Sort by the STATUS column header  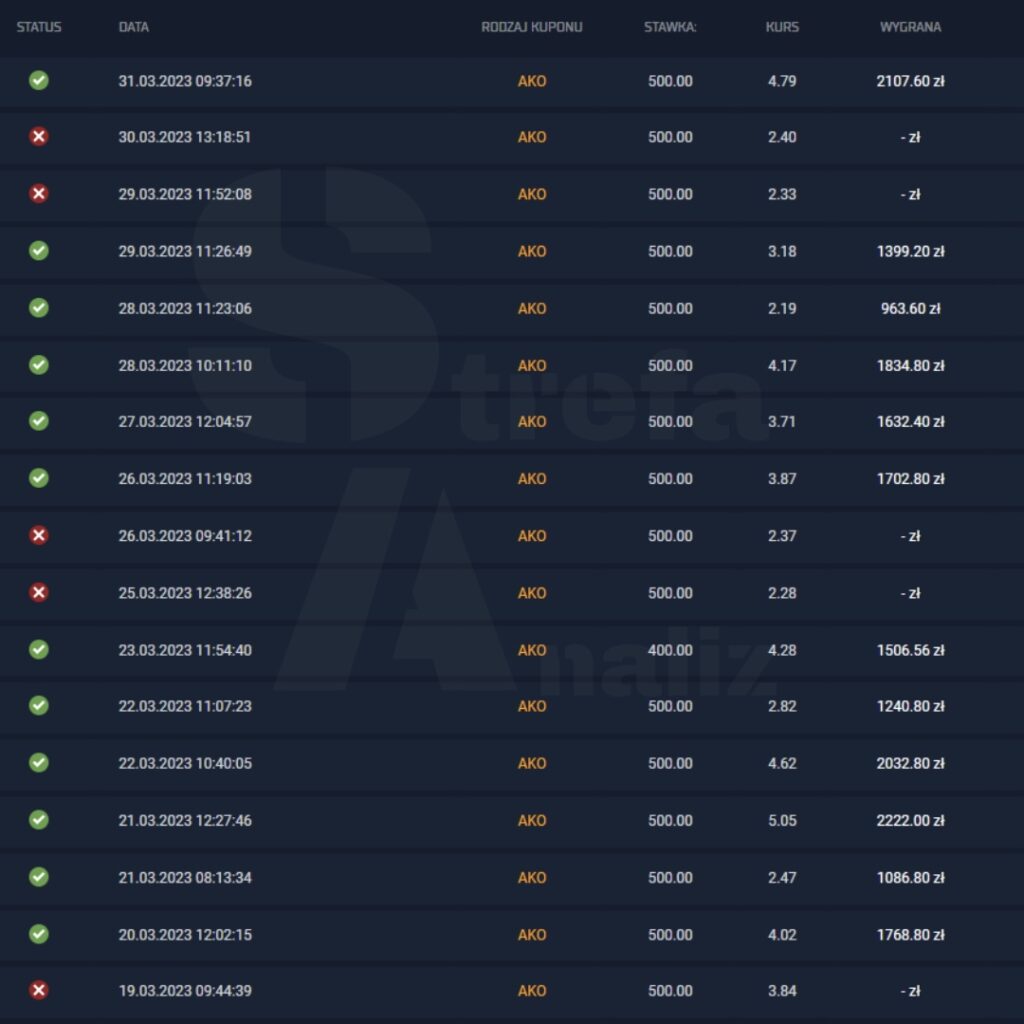[x=39, y=27]
